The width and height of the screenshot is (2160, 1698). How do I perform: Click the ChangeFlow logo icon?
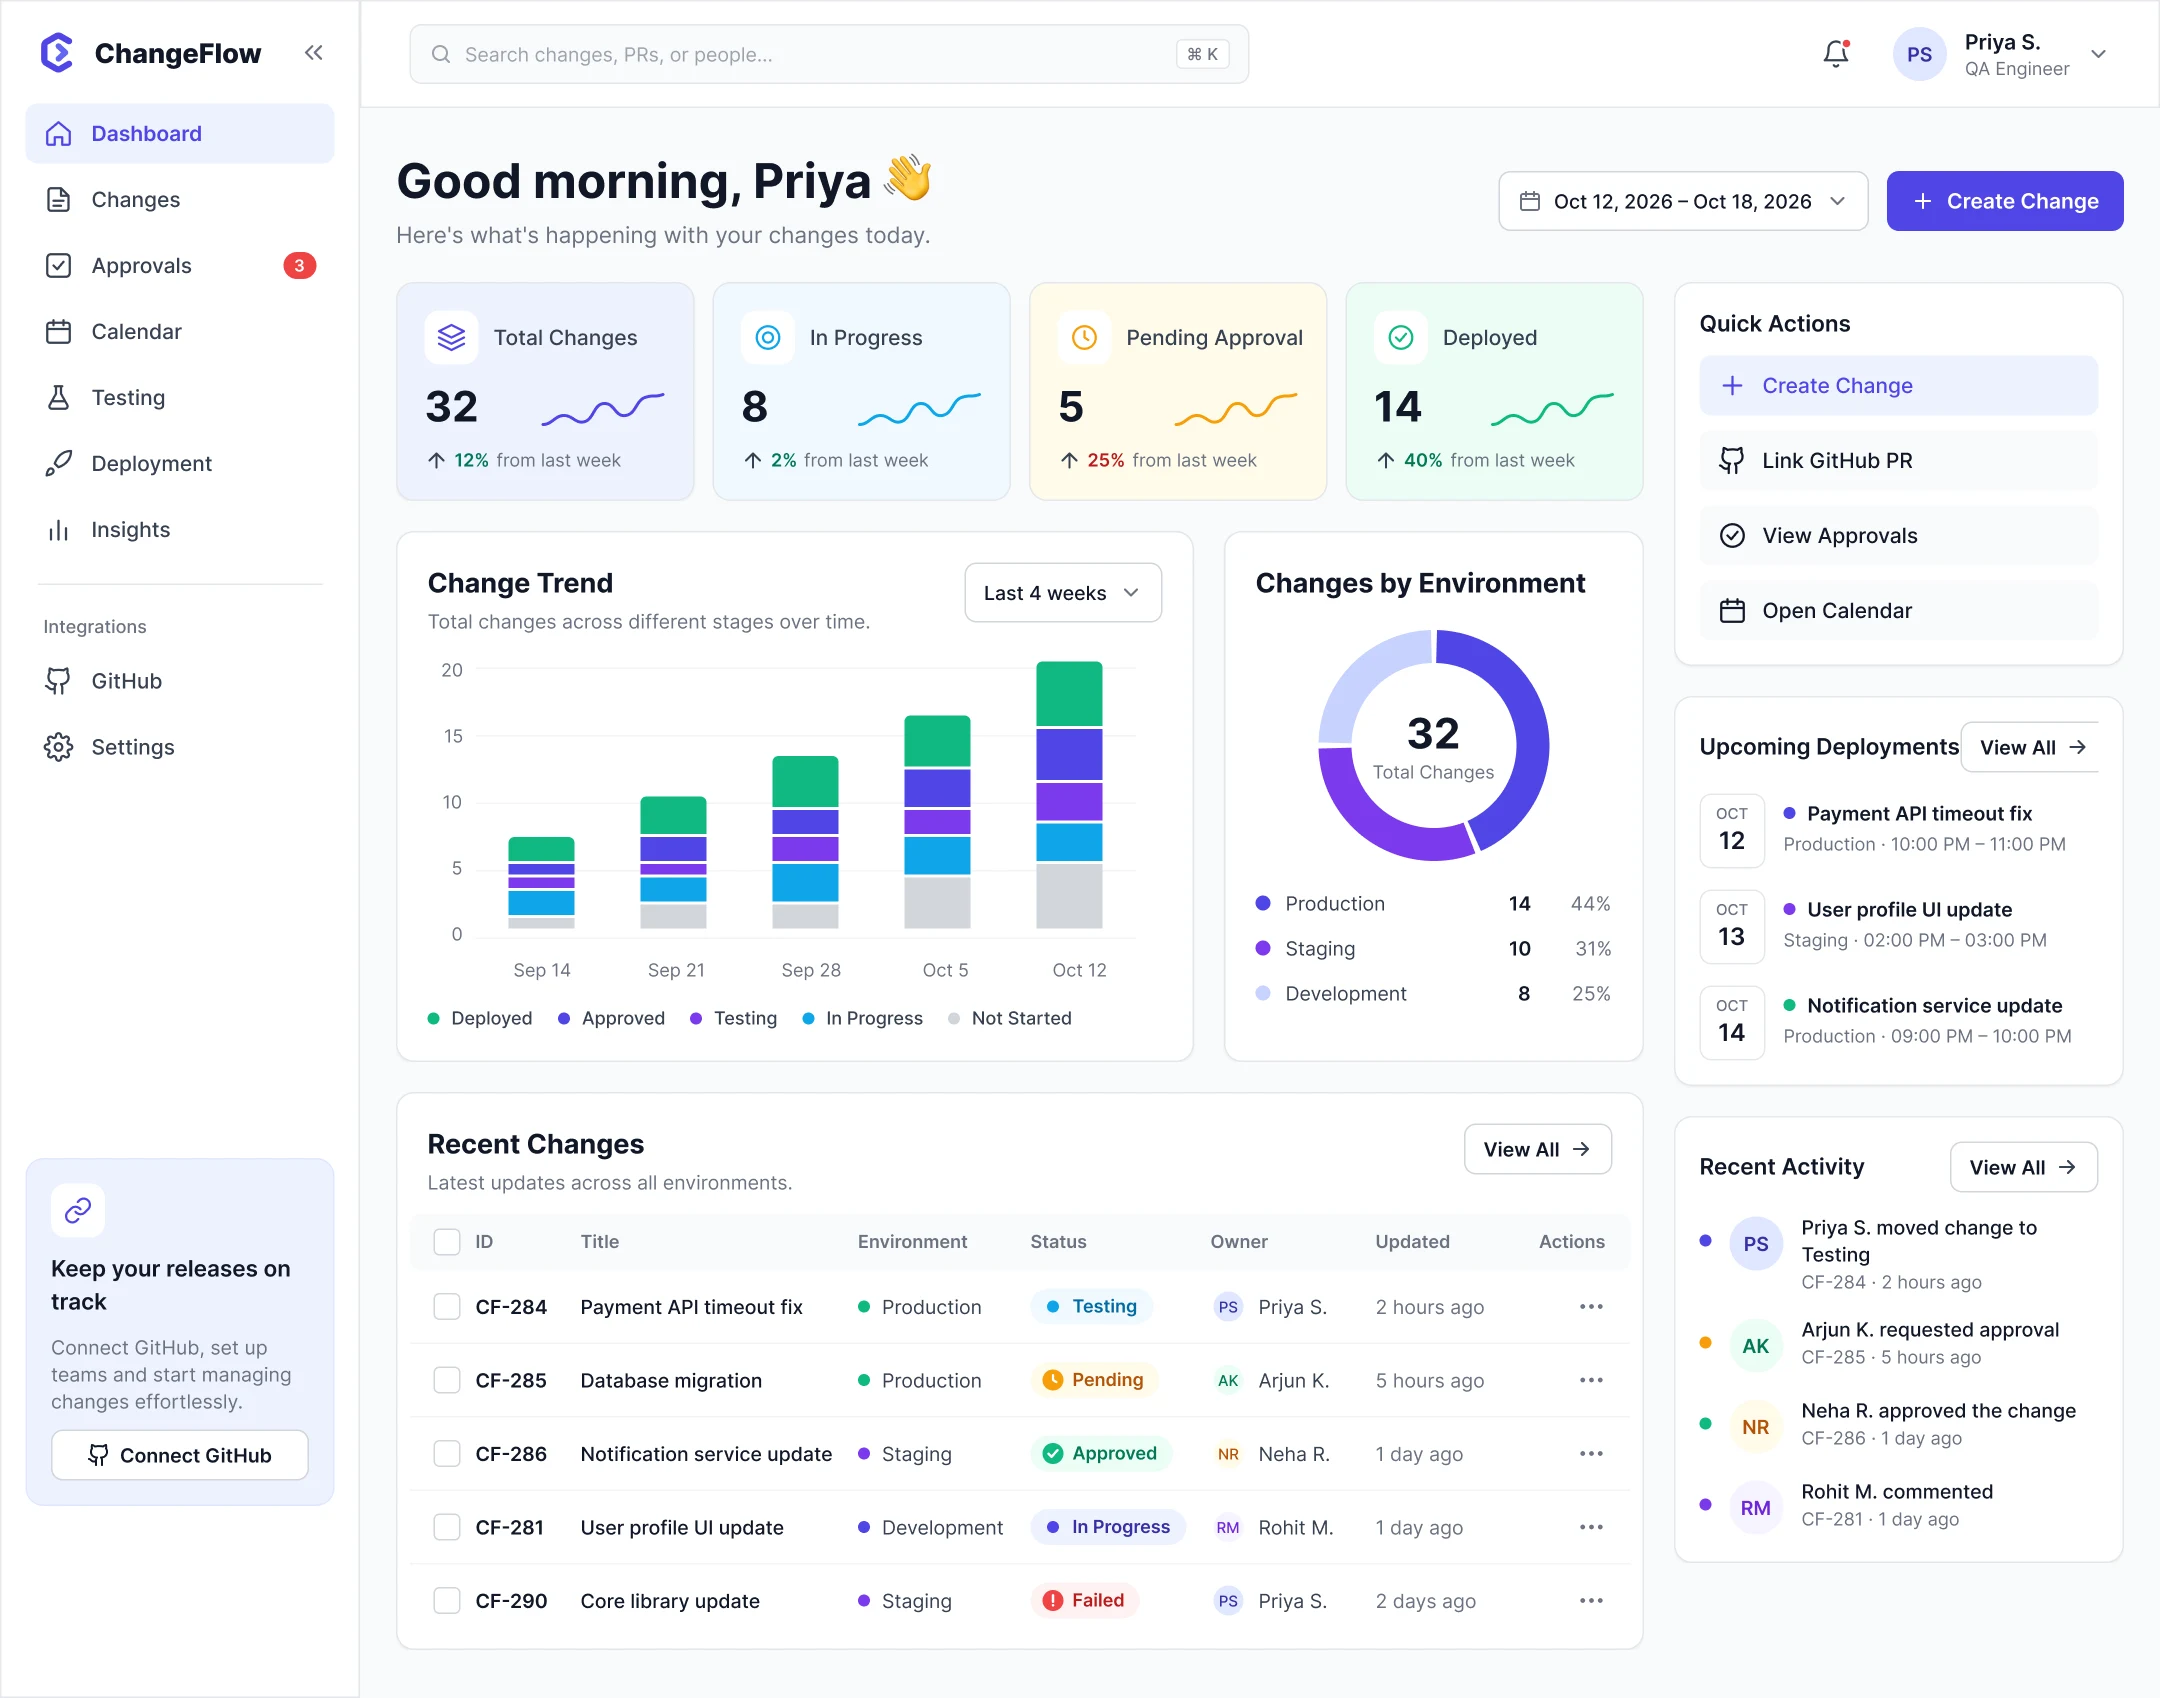click(57, 53)
